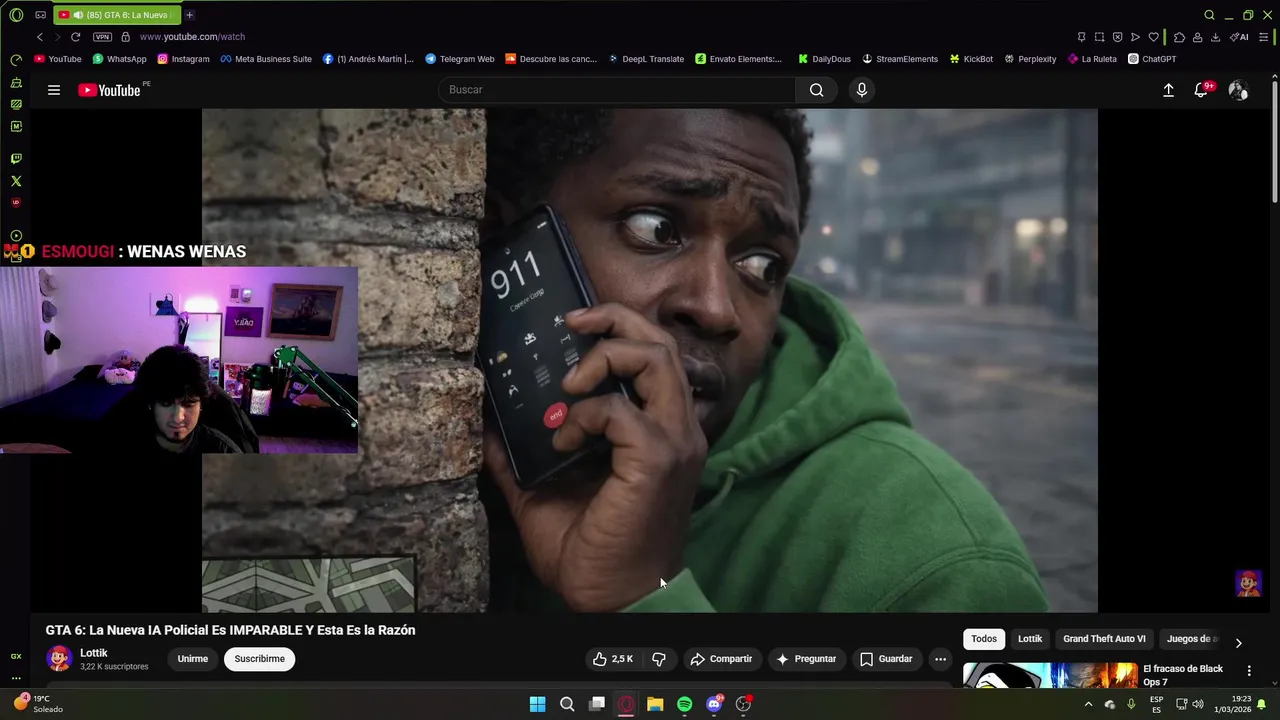Open the Telegram Web bookmark
The image size is (1280, 720).
coord(460,59)
